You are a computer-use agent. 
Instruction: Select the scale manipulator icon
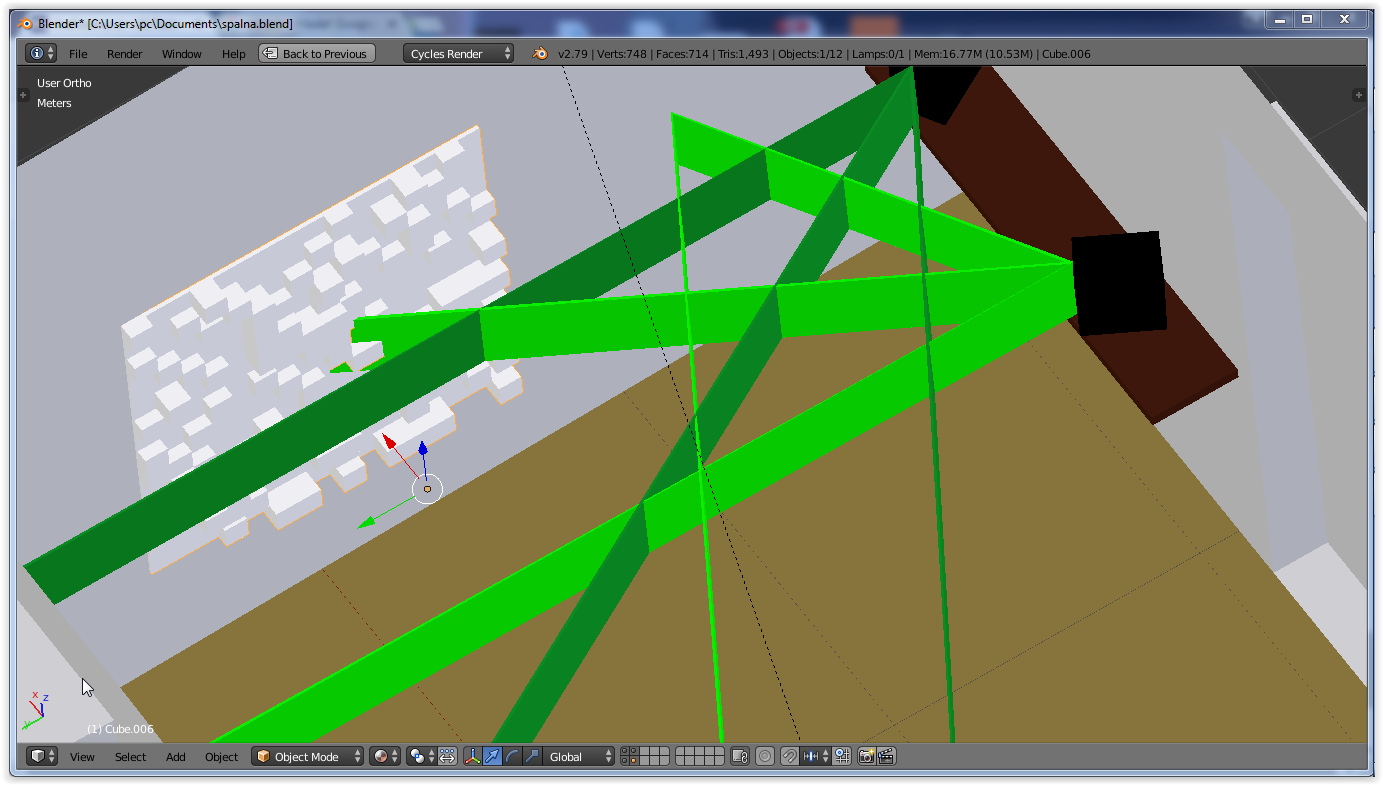532,757
